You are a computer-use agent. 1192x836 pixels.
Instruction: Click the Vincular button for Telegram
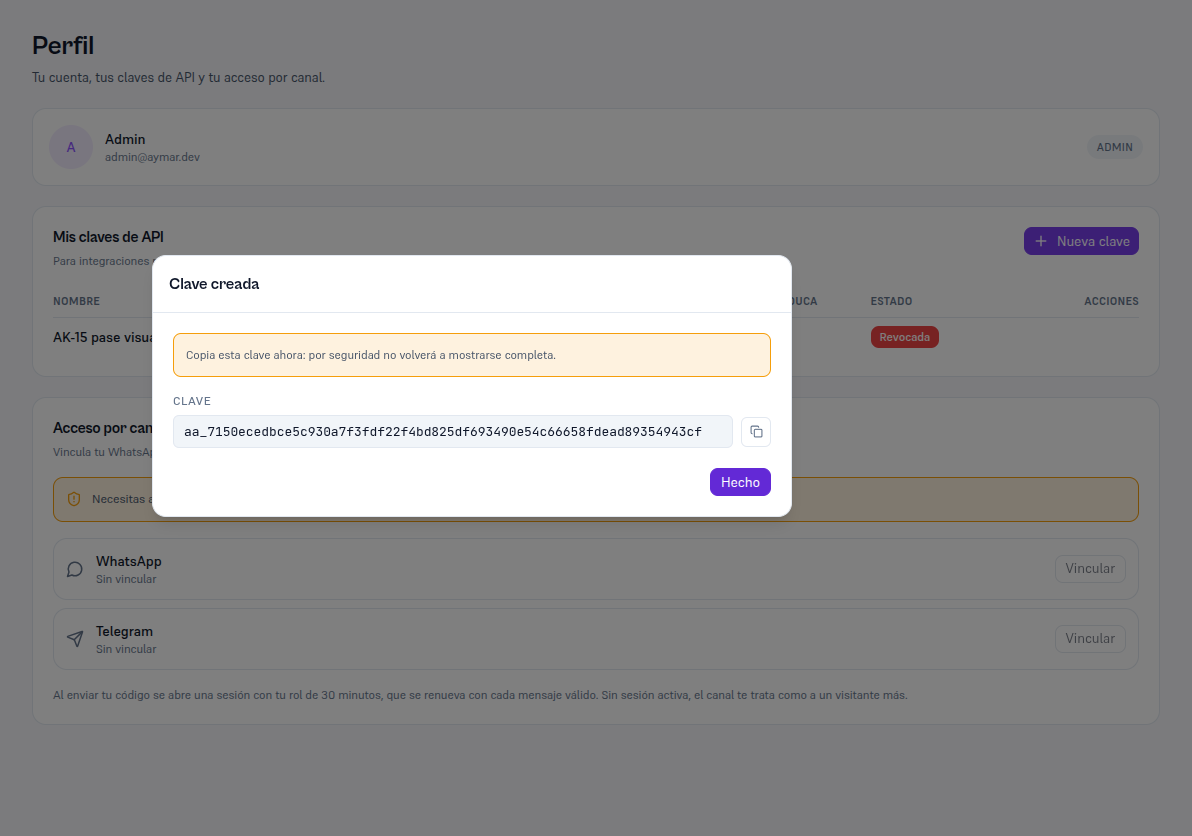click(x=1089, y=638)
